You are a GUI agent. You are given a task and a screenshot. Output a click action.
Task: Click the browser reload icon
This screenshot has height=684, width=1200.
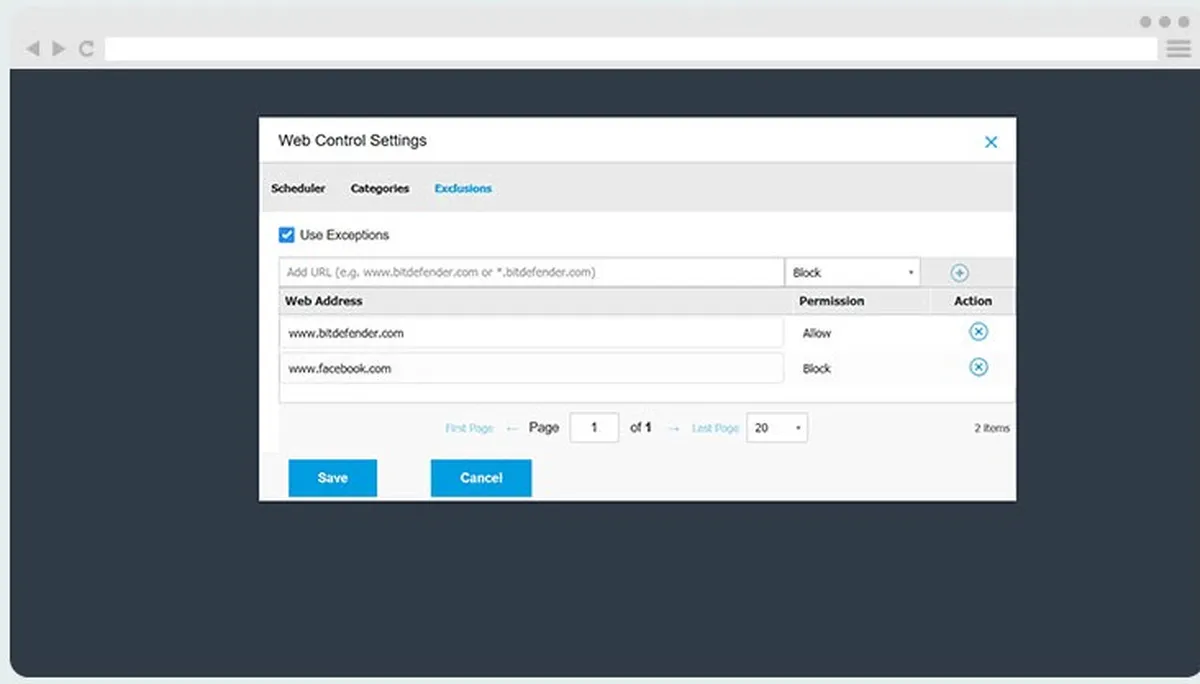[86, 48]
